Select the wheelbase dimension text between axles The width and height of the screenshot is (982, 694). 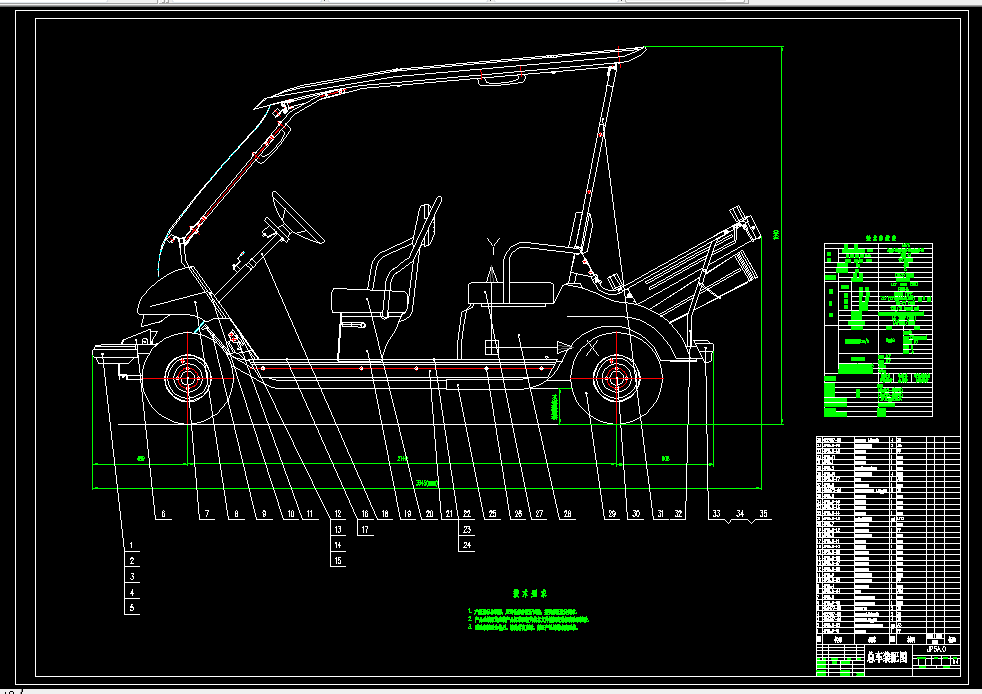click(402, 459)
